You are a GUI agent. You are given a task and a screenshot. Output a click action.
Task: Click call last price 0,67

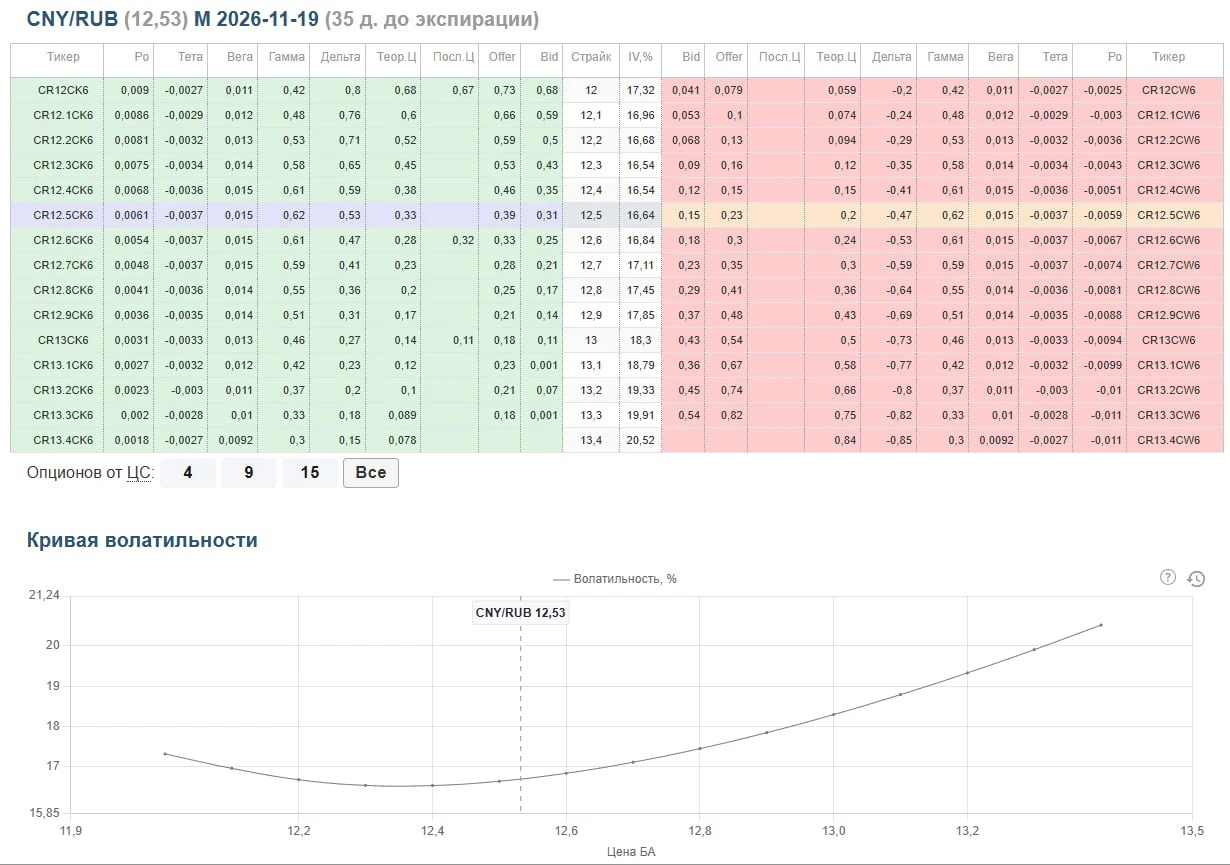(462, 90)
